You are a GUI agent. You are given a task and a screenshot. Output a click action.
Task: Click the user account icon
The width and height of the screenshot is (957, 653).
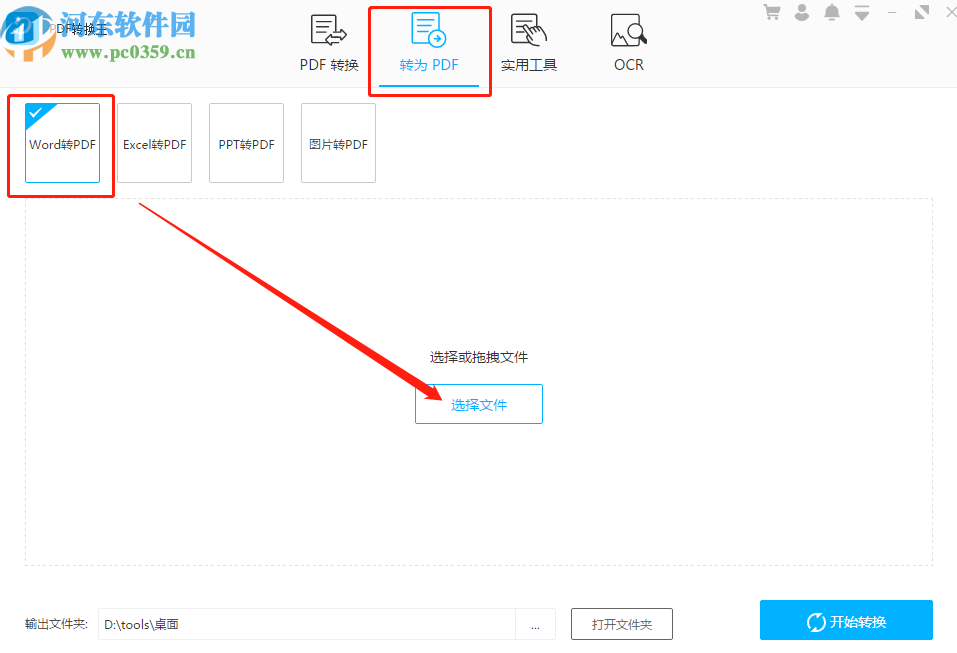pos(801,12)
